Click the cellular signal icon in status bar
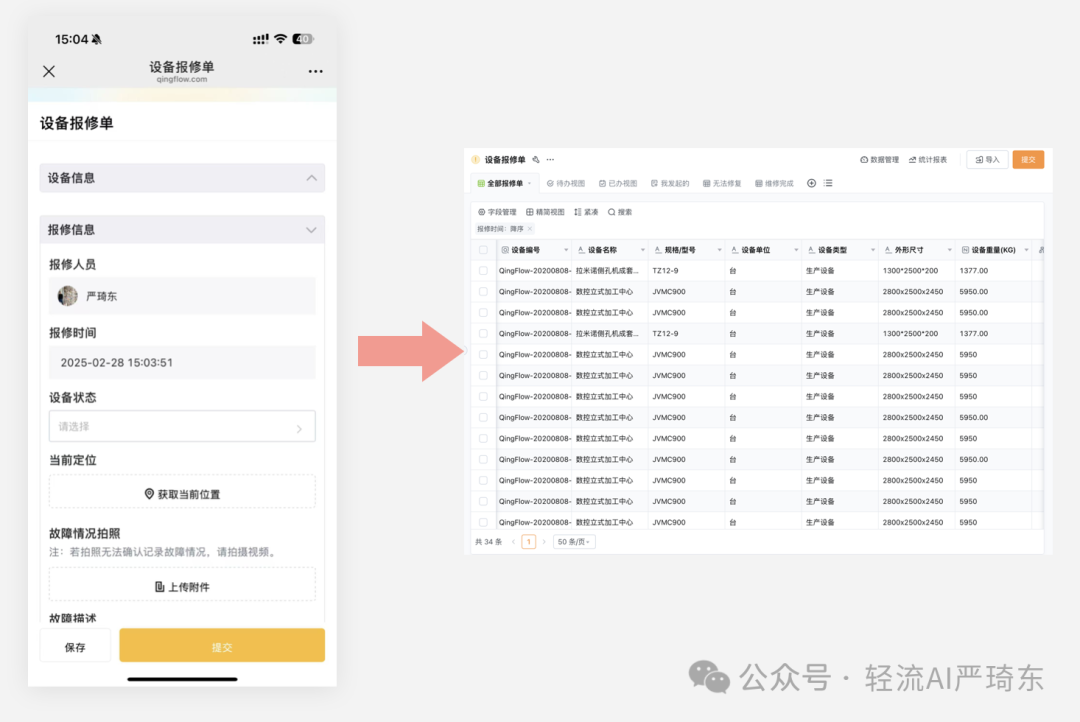The width and height of the screenshot is (1080, 722). 260,39
